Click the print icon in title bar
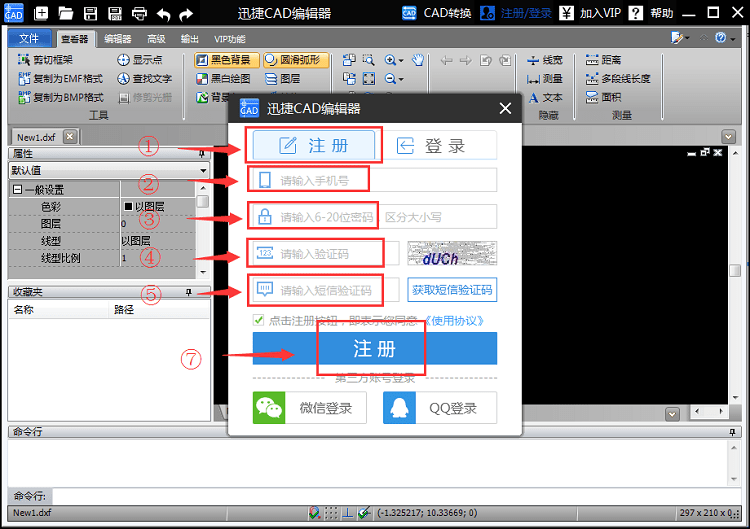The height and width of the screenshot is (529, 750). pos(139,13)
